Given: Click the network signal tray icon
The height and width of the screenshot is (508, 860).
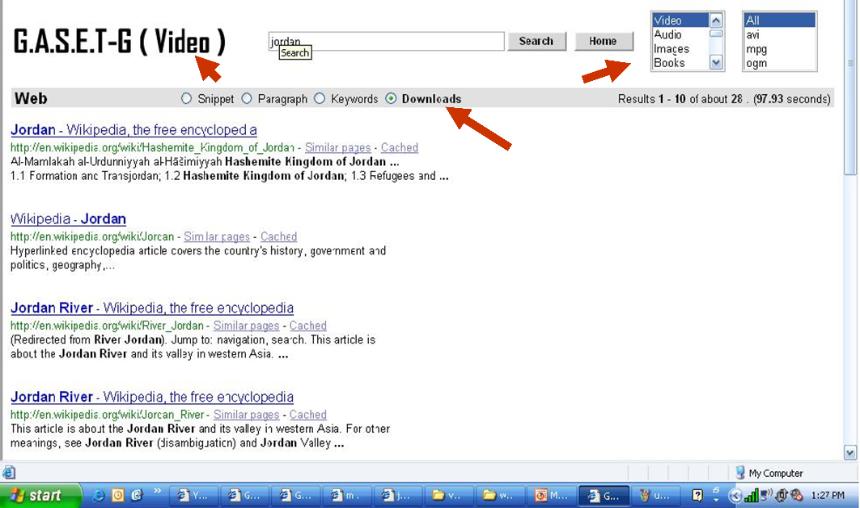Looking at the screenshot, I should pos(750,495).
